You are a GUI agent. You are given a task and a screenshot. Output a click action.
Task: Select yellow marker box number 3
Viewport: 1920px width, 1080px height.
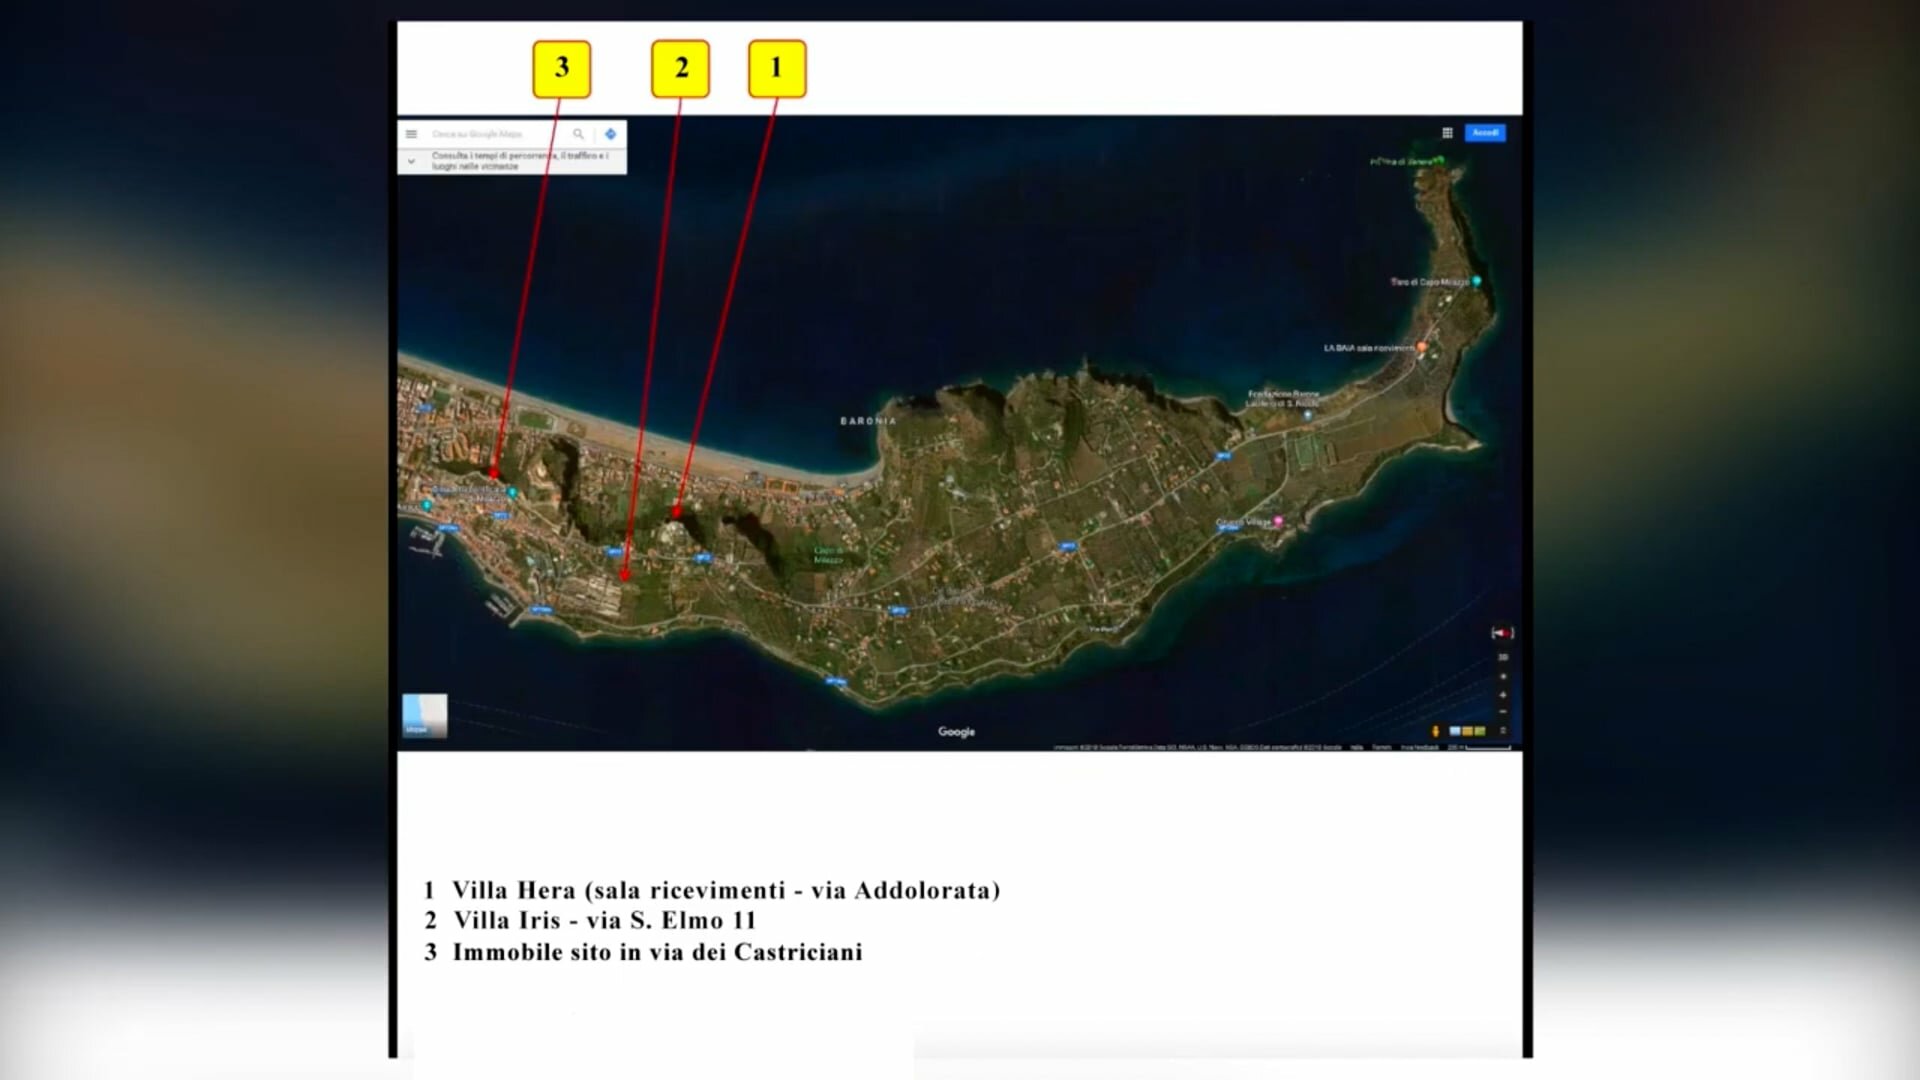562,69
